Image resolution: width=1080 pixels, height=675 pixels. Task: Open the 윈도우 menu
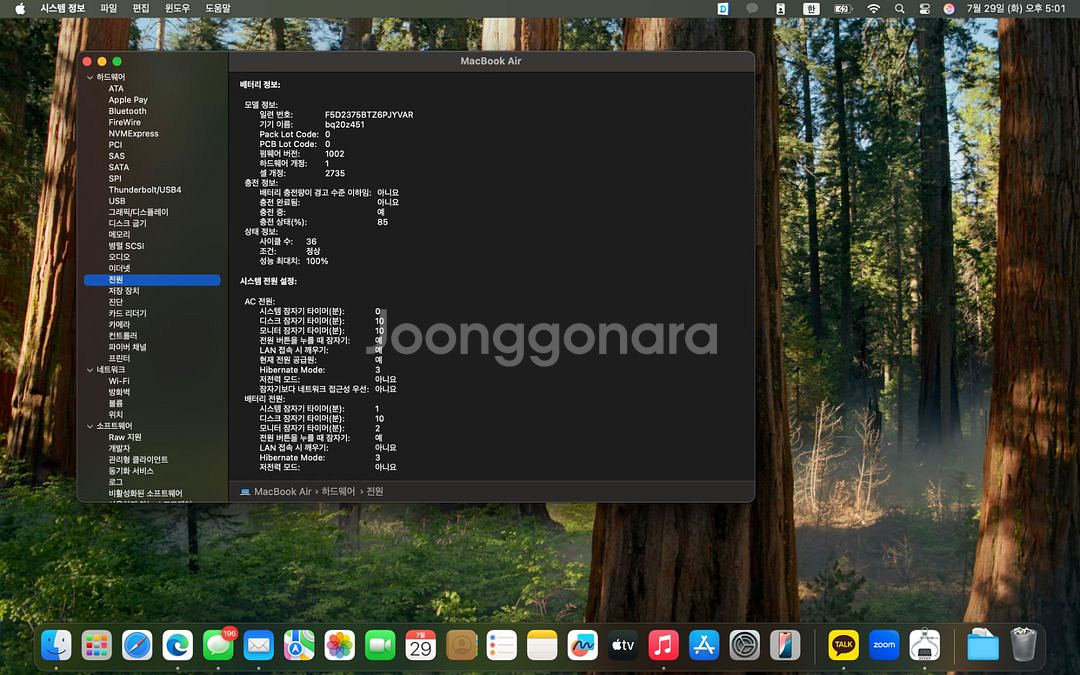pos(177,8)
